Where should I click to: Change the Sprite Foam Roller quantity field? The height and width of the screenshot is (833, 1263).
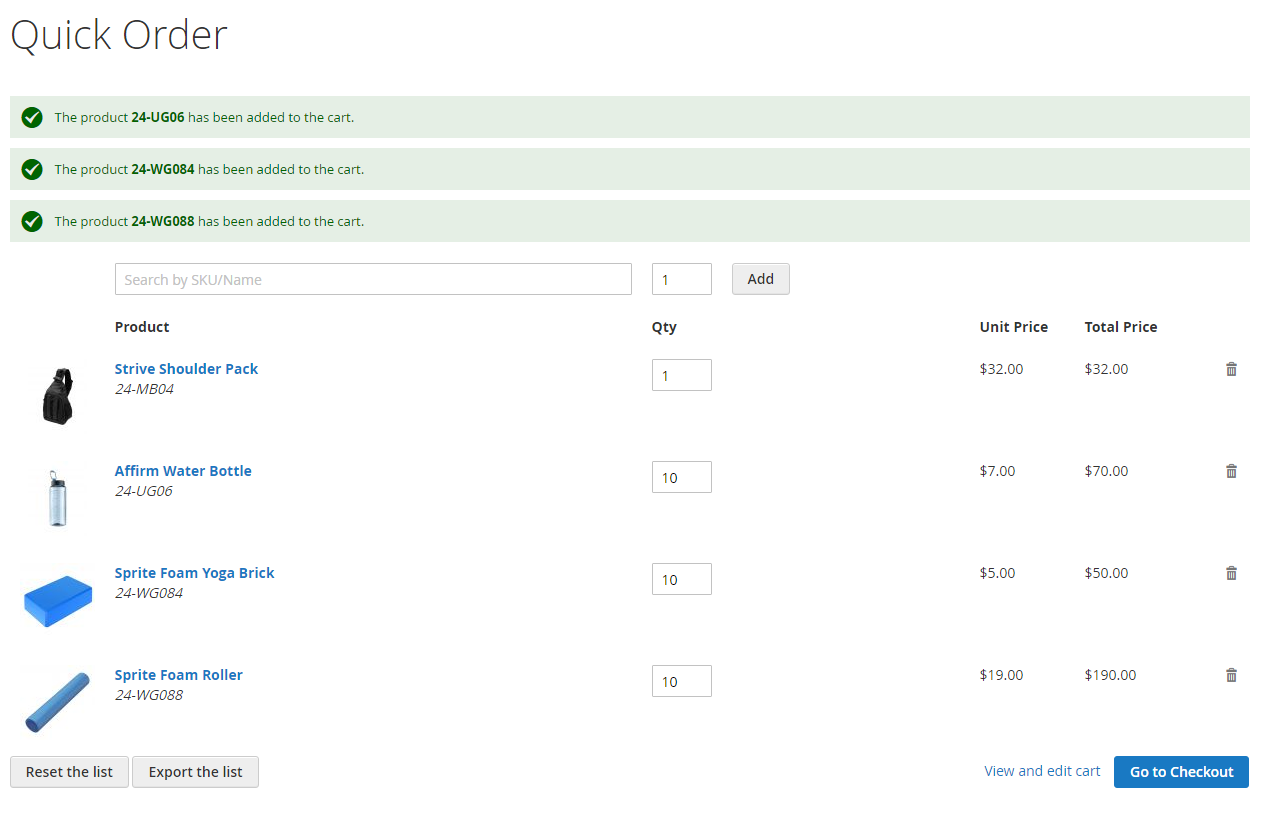(681, 681)
